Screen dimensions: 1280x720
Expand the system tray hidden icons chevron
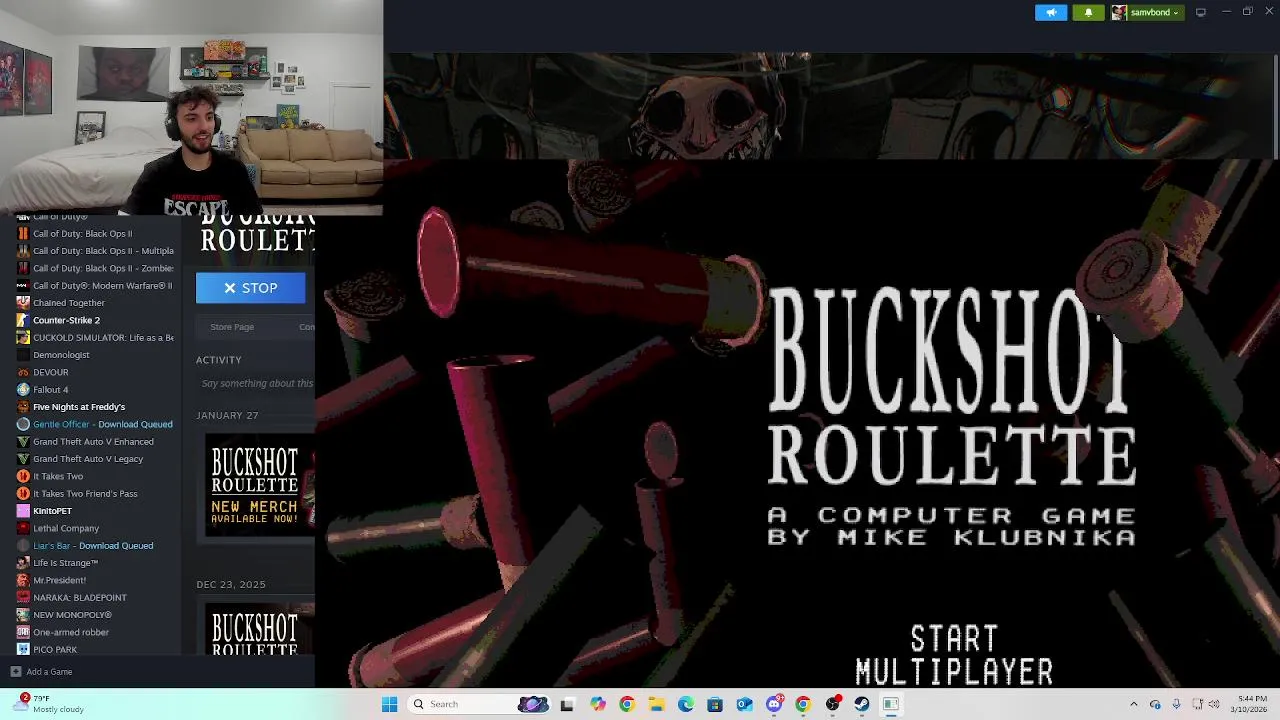click(x=1133, y=704)
